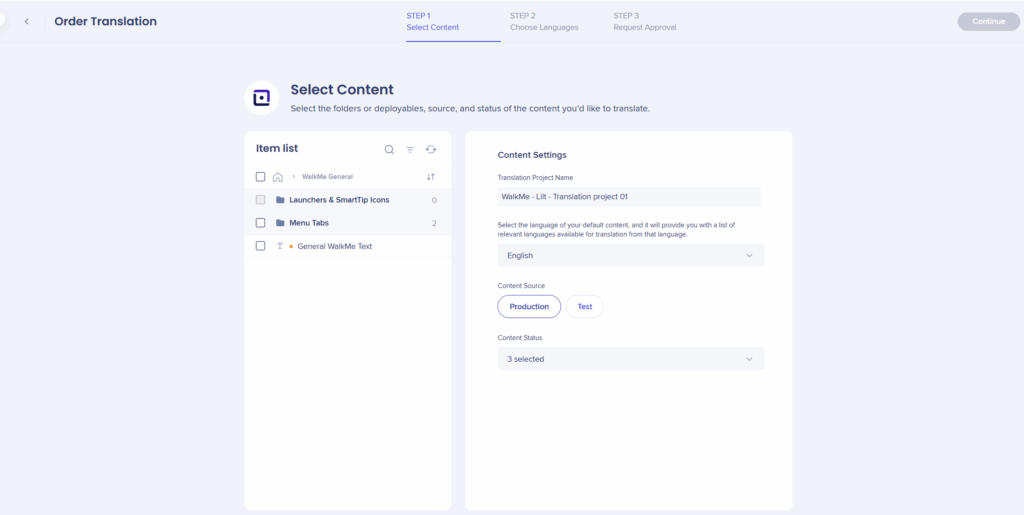
Task: Open the Item list filter icon
Action: pyautogui.click(x=410, y=149)
